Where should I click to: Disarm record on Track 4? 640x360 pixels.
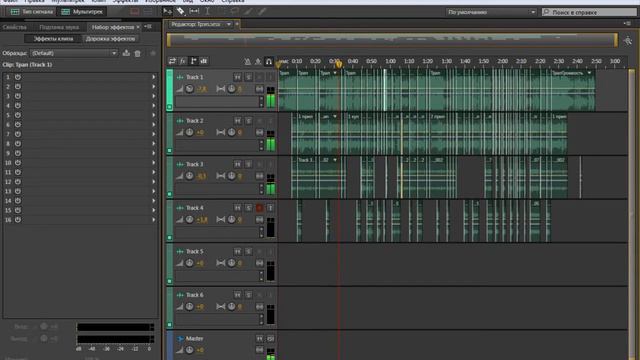pyautogui.click(x=259, y=208)
